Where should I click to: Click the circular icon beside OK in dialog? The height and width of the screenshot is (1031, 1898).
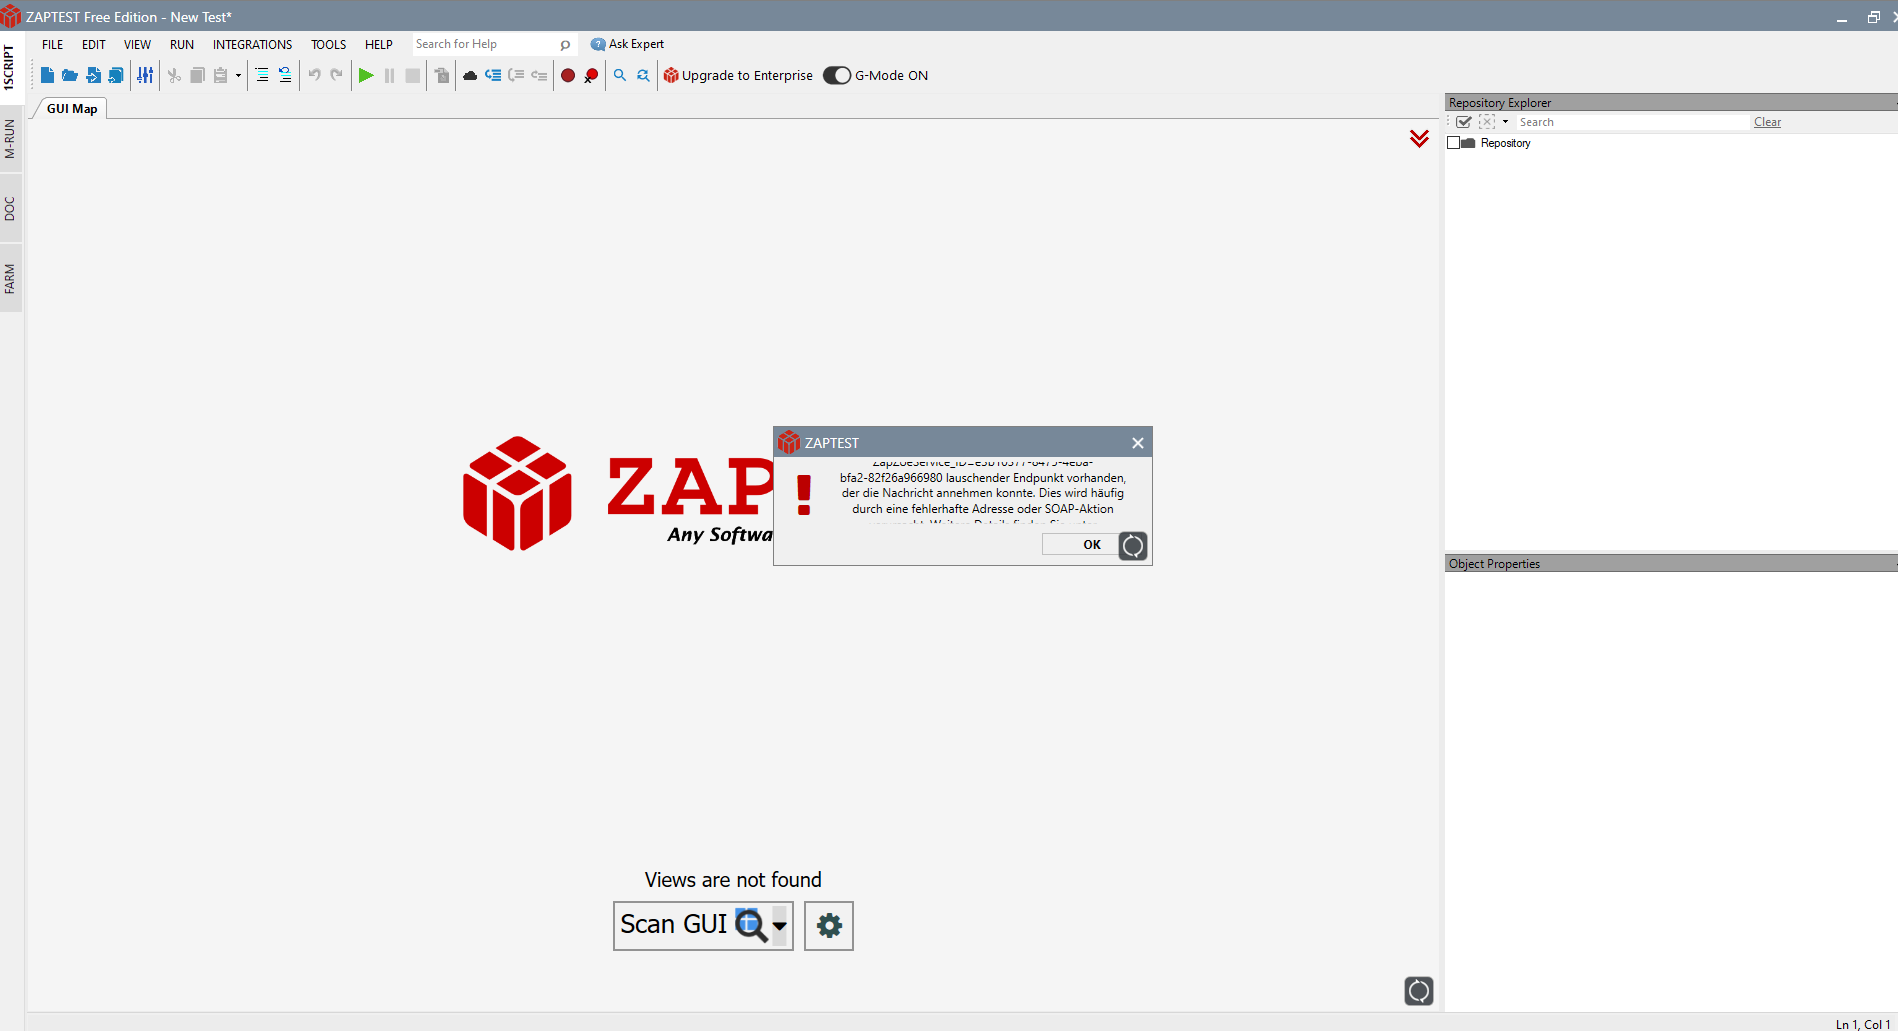point(1132,546)
